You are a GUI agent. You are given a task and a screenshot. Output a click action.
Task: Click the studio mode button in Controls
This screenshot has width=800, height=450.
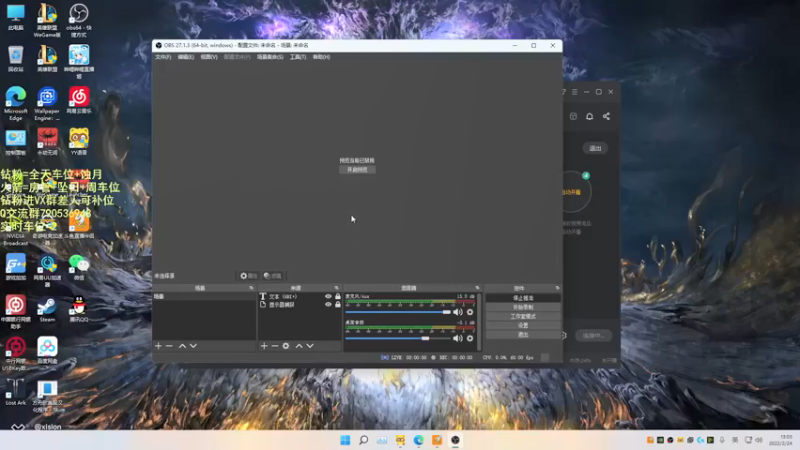523,316
